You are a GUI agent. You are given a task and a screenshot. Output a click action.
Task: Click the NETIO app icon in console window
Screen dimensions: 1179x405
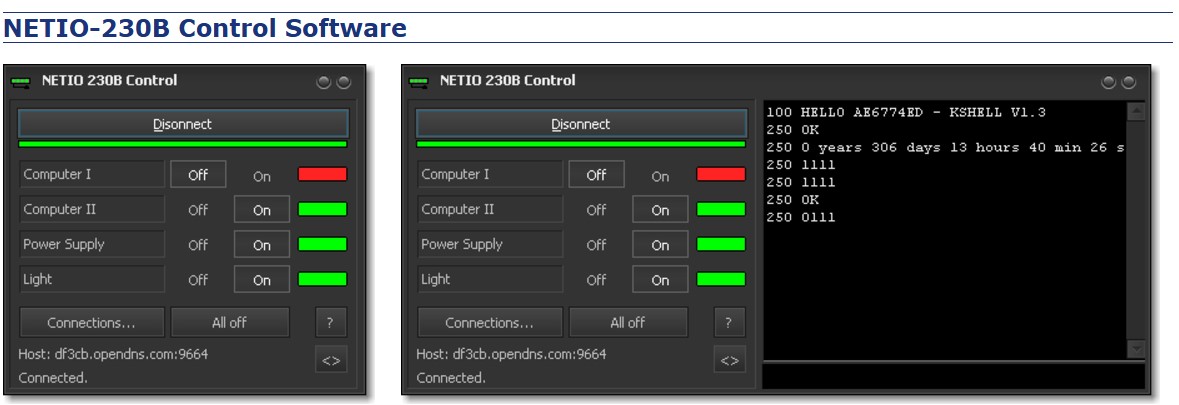(418, 81)
